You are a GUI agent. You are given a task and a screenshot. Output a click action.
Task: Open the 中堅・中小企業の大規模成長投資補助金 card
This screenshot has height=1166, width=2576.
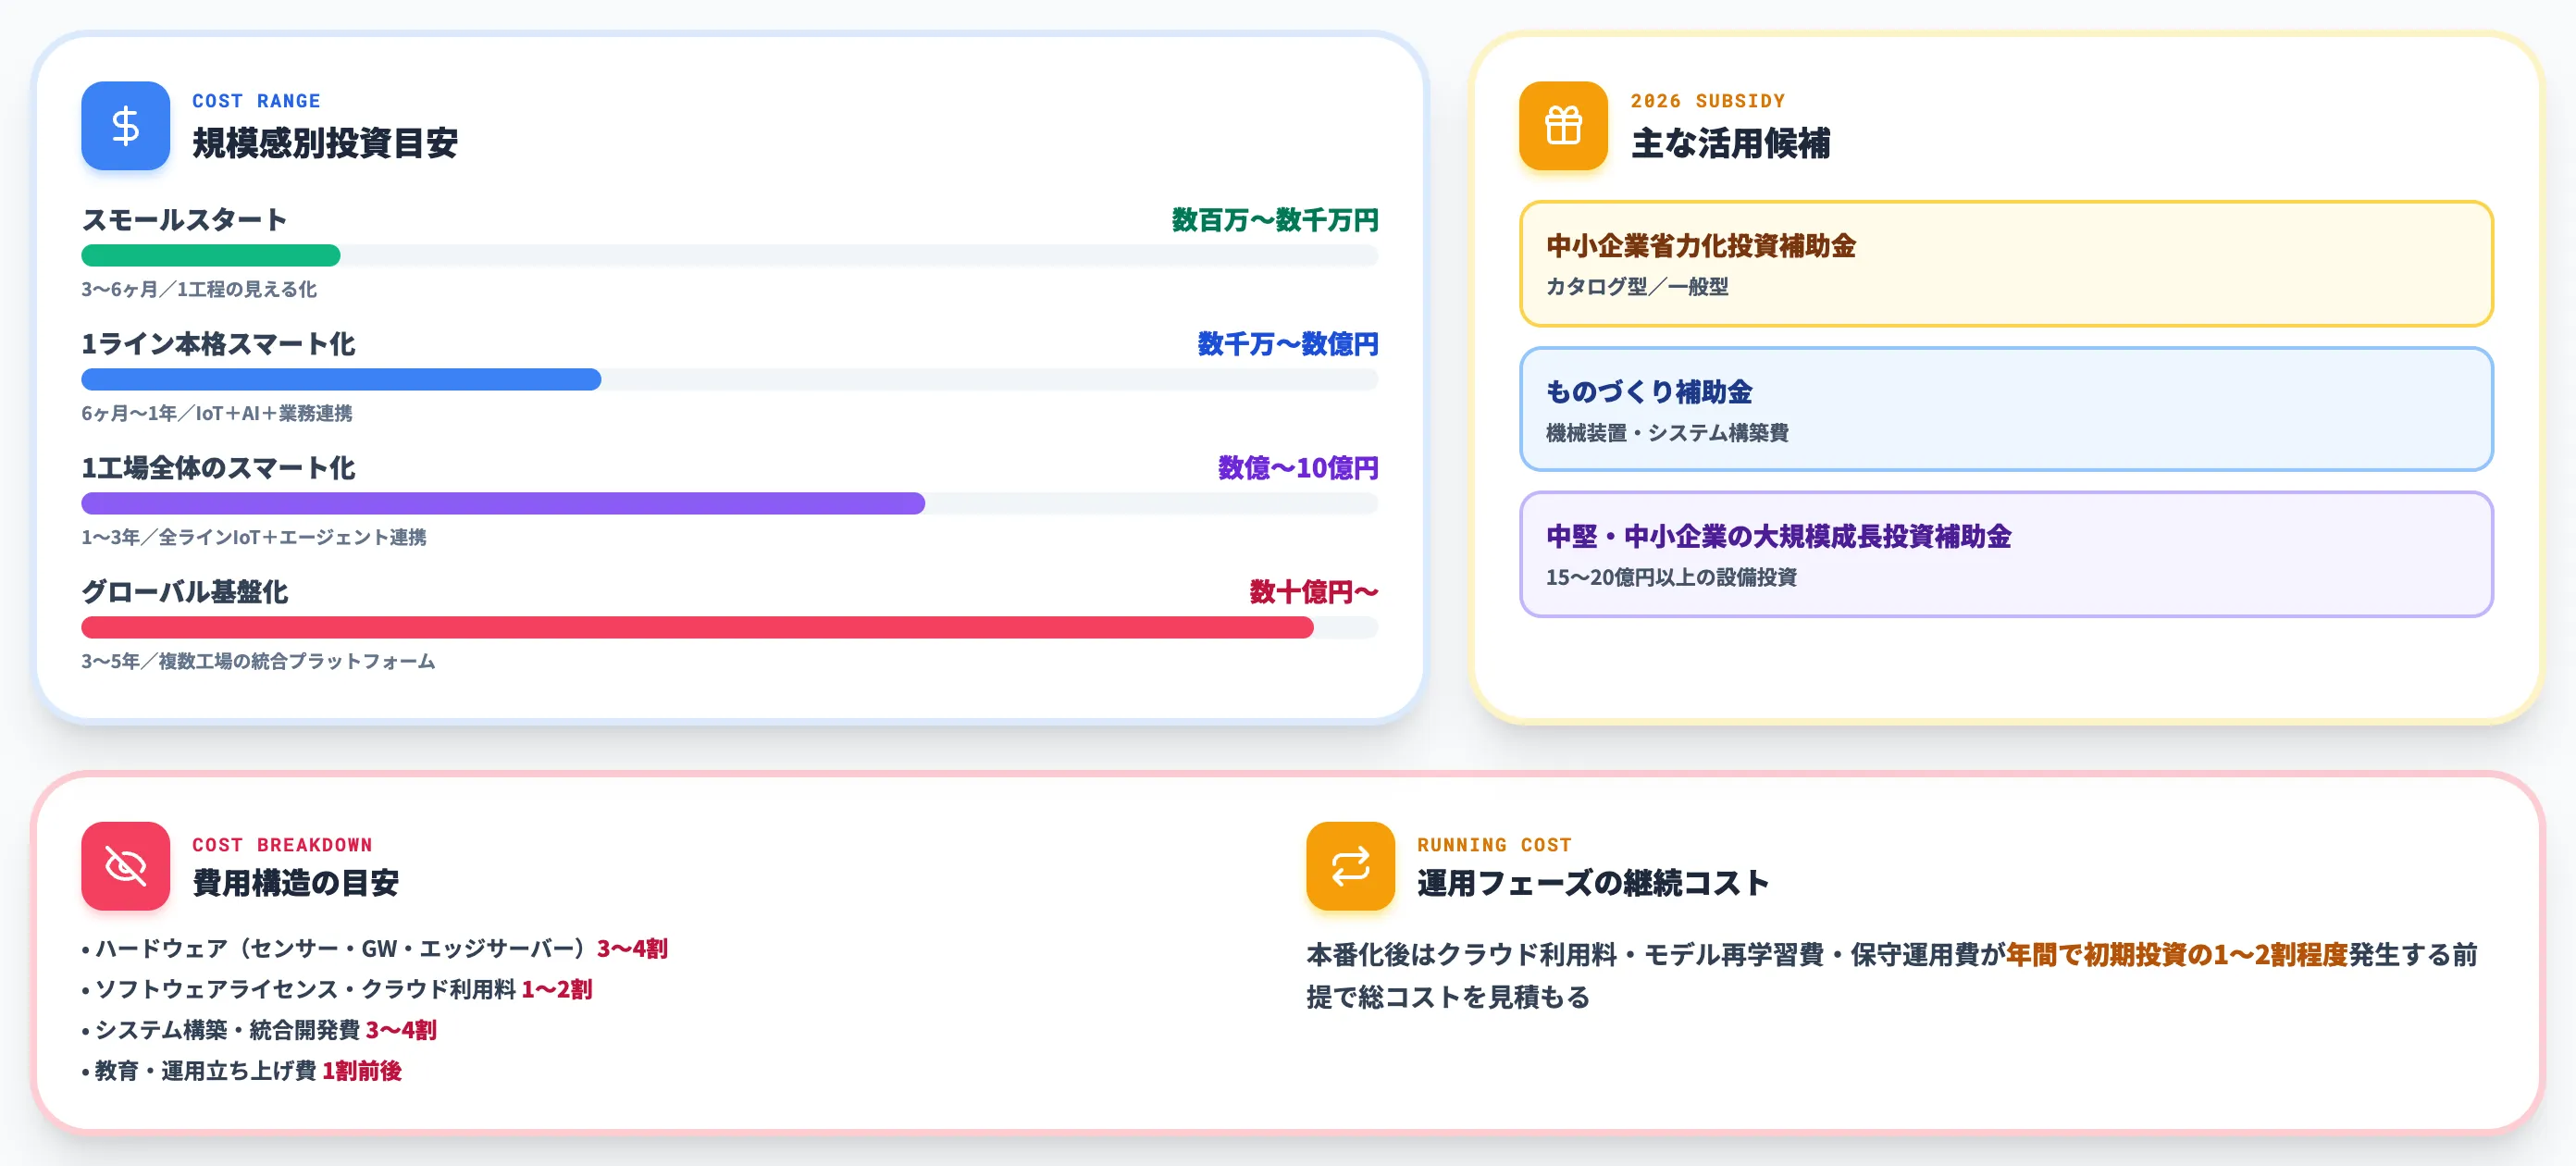(2006, 554)
